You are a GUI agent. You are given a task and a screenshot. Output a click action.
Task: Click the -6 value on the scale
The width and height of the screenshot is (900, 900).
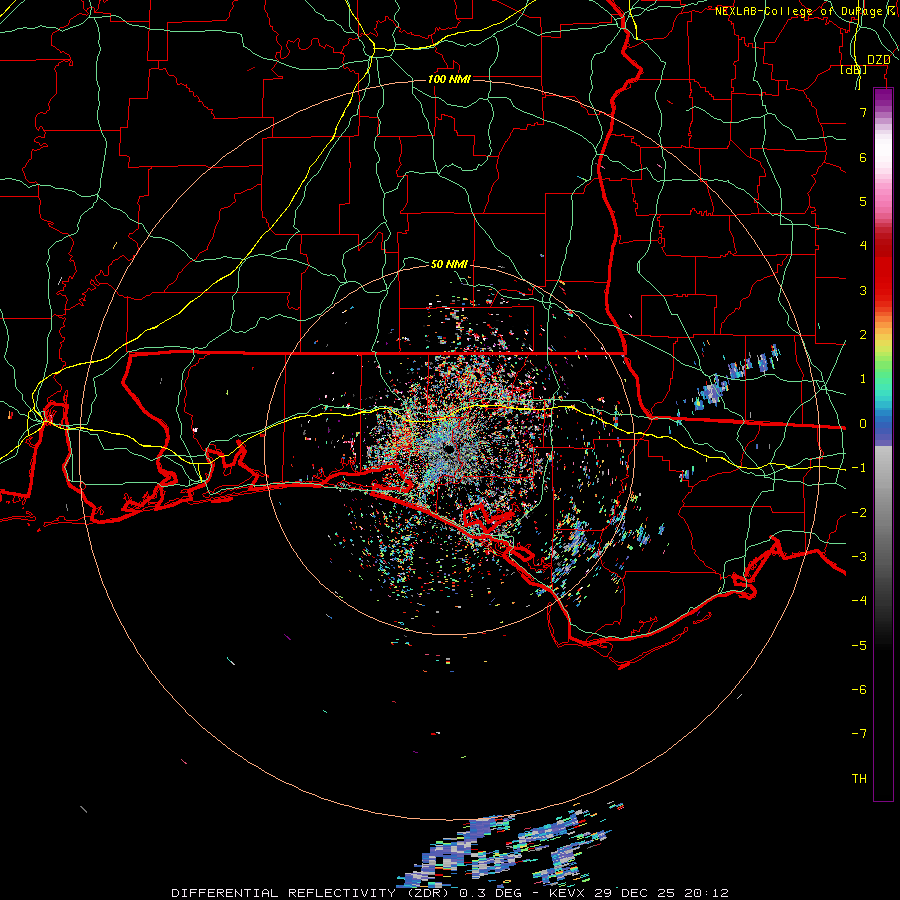(x=859, y=690)
